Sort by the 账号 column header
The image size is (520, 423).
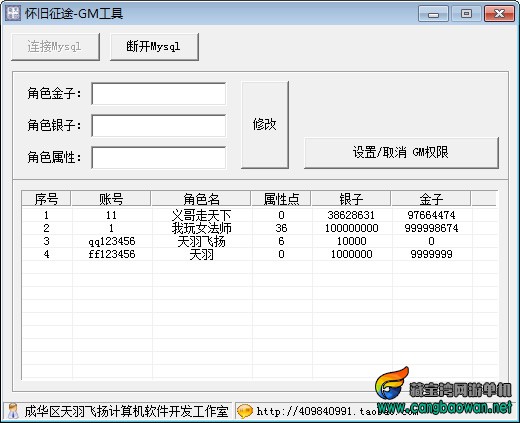(111, 199)
